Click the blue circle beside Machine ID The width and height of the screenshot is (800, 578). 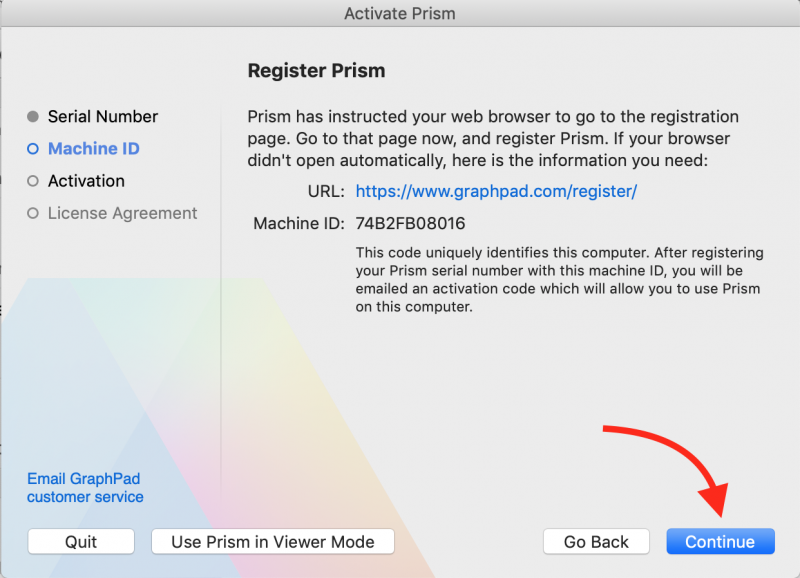[33, 149]
